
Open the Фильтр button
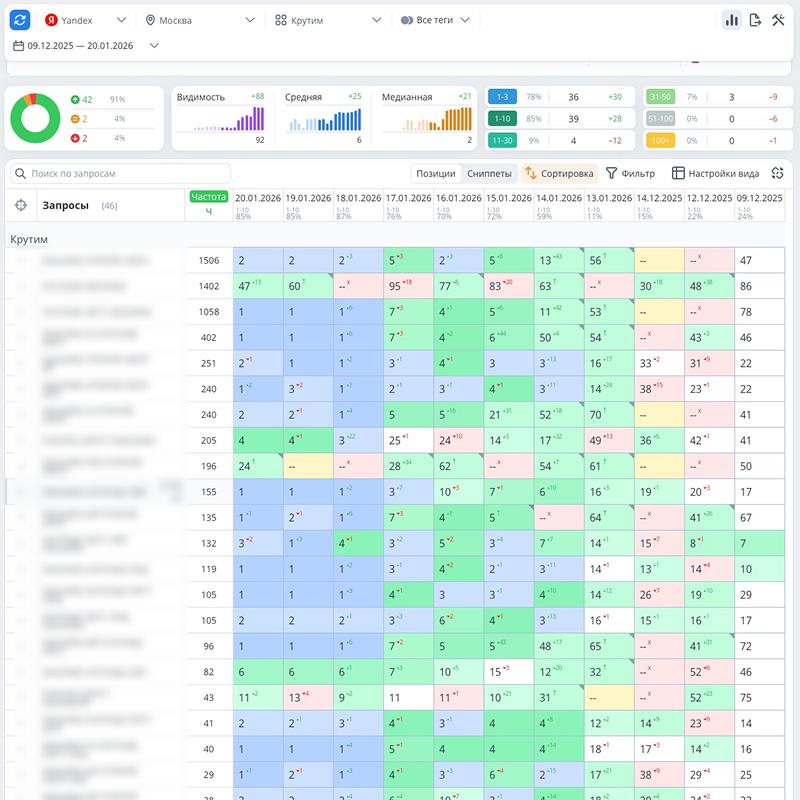pyautogui.click(x=631, y=173)
